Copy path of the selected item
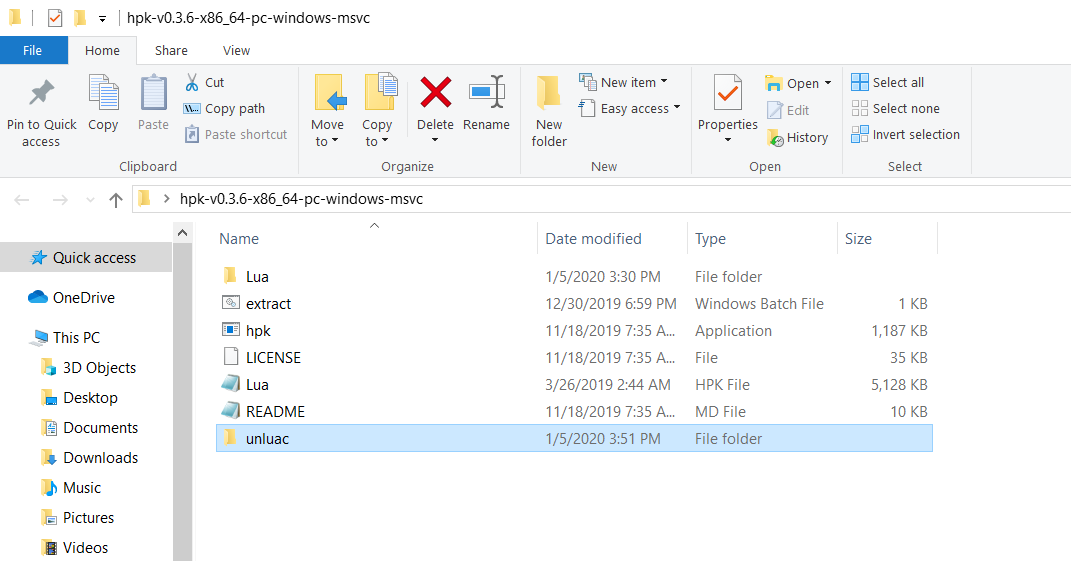Image resolution: width=1071 pixels, height=561 pixels. pos(225,109)
